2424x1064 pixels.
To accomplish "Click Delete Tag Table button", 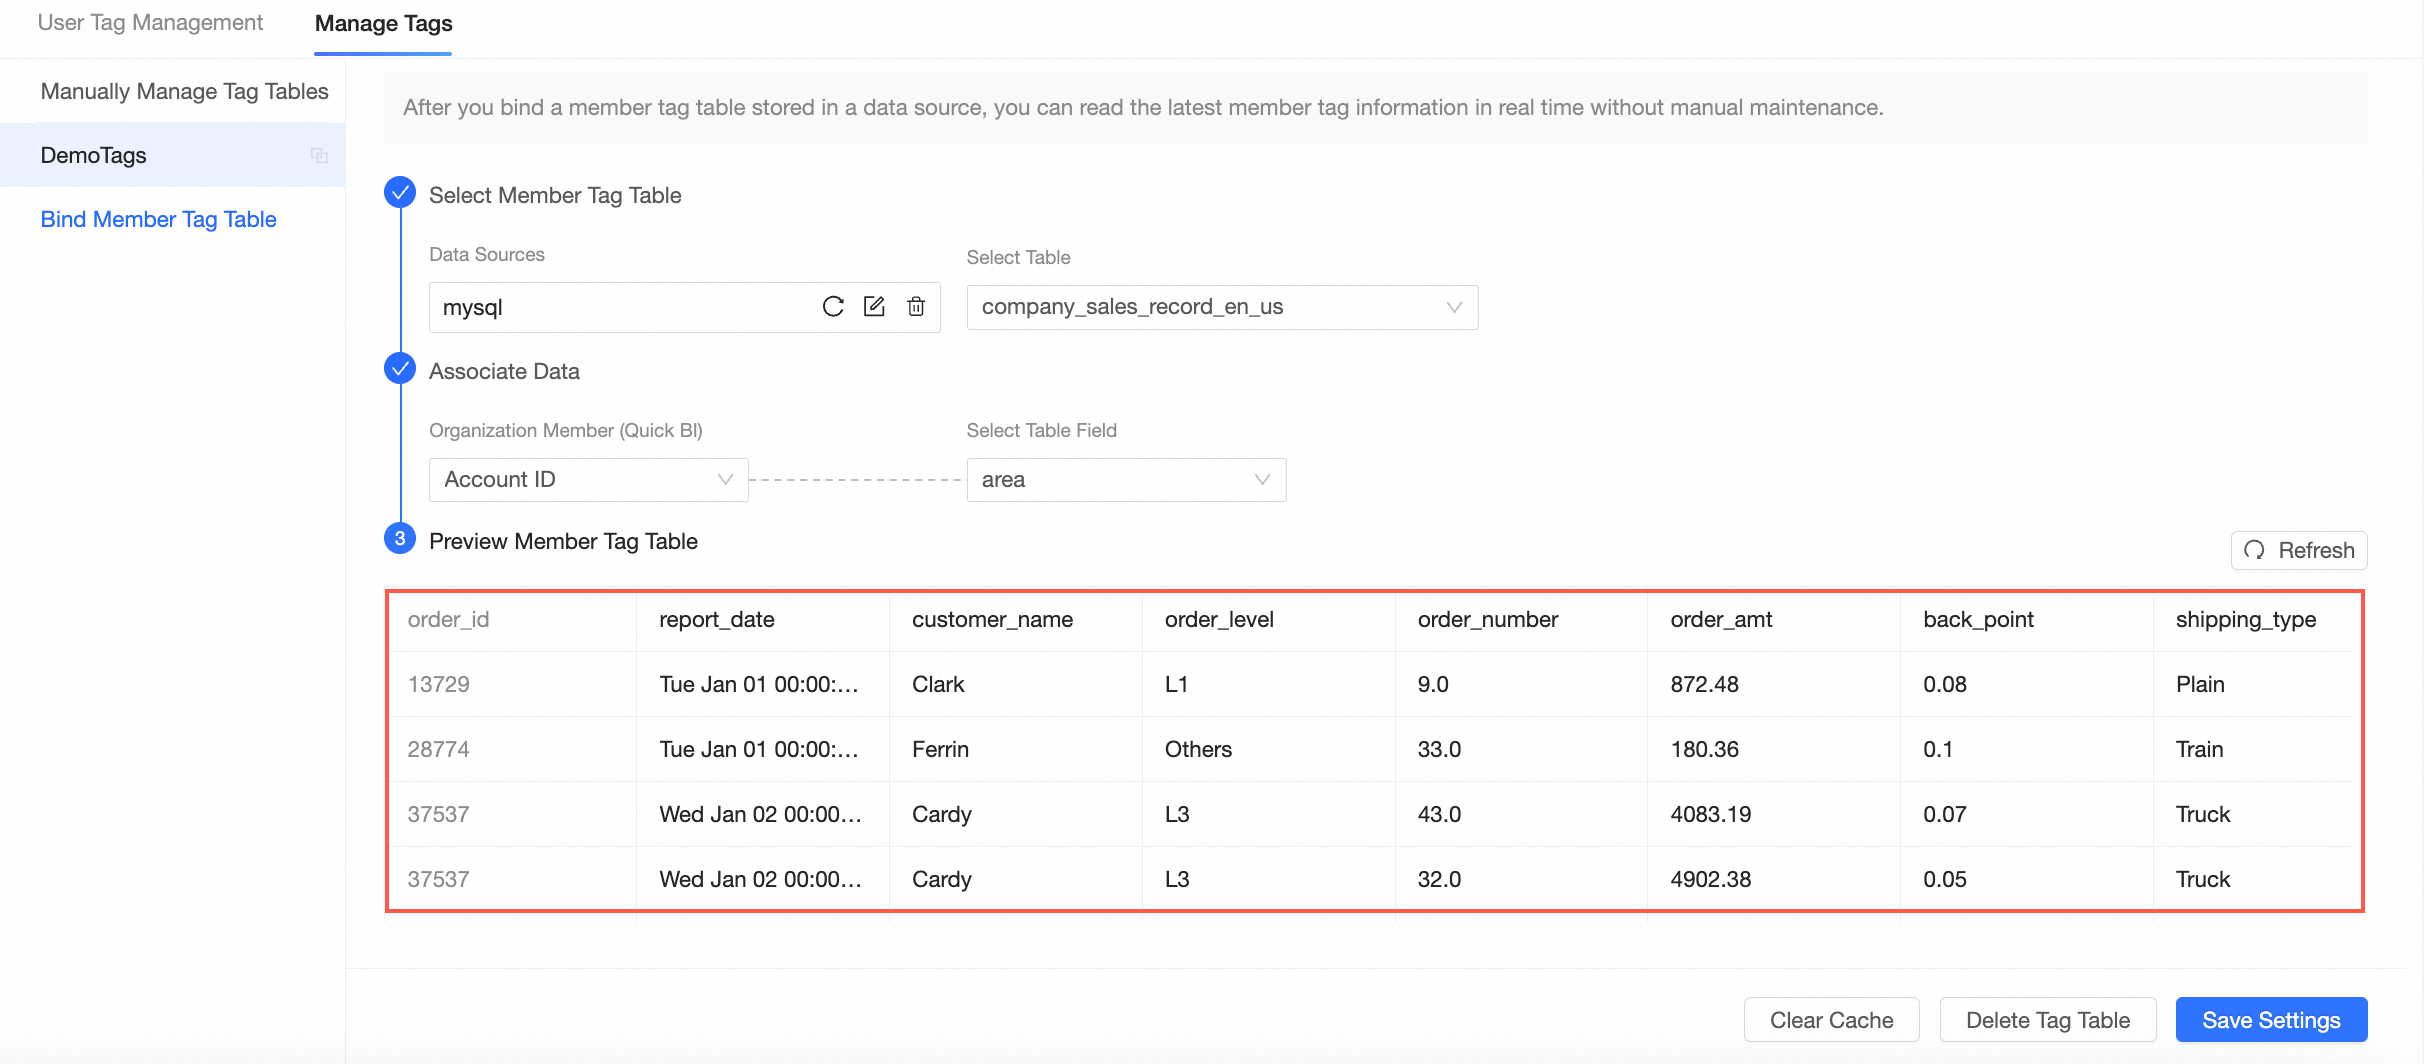I will click(x=2047, y=1020).
